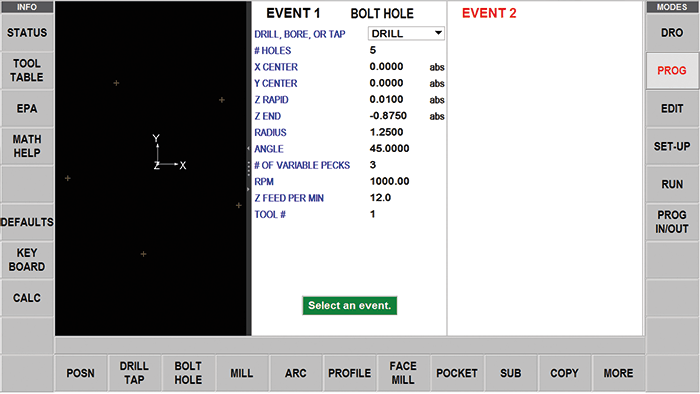Switch to DRO mode

pos(672,33)
